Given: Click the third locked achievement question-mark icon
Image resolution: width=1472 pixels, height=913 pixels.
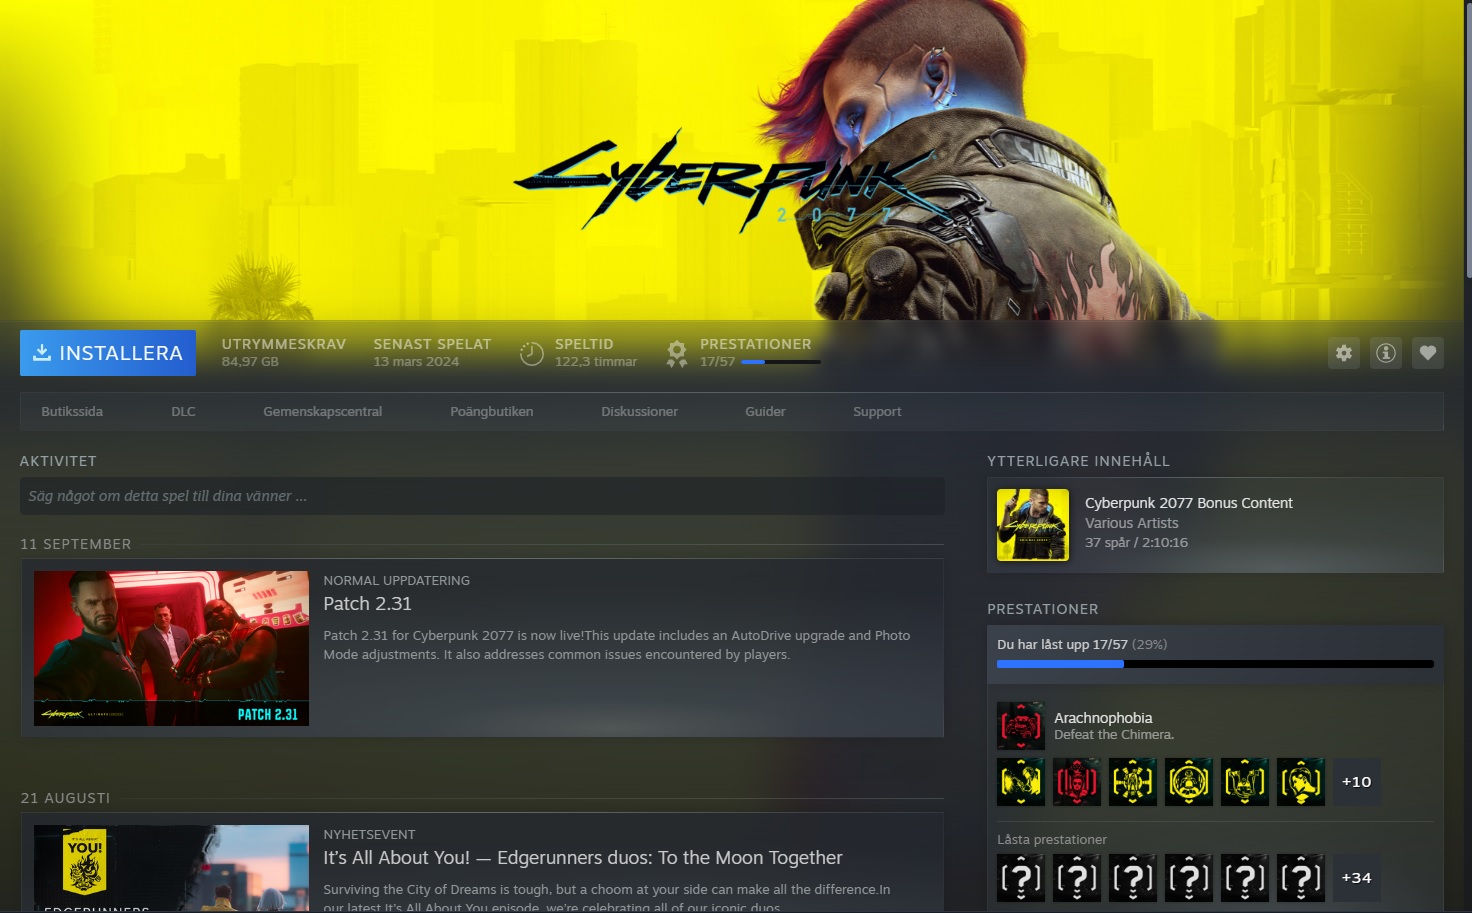Looking at the screenshot, I should point(1133,878).
